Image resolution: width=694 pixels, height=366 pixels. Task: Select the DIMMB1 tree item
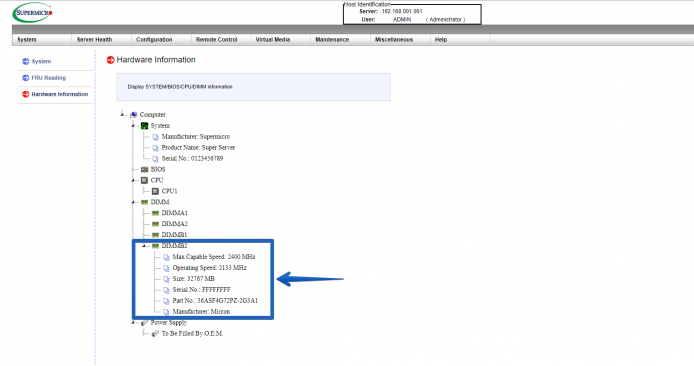tap(174, 235)
